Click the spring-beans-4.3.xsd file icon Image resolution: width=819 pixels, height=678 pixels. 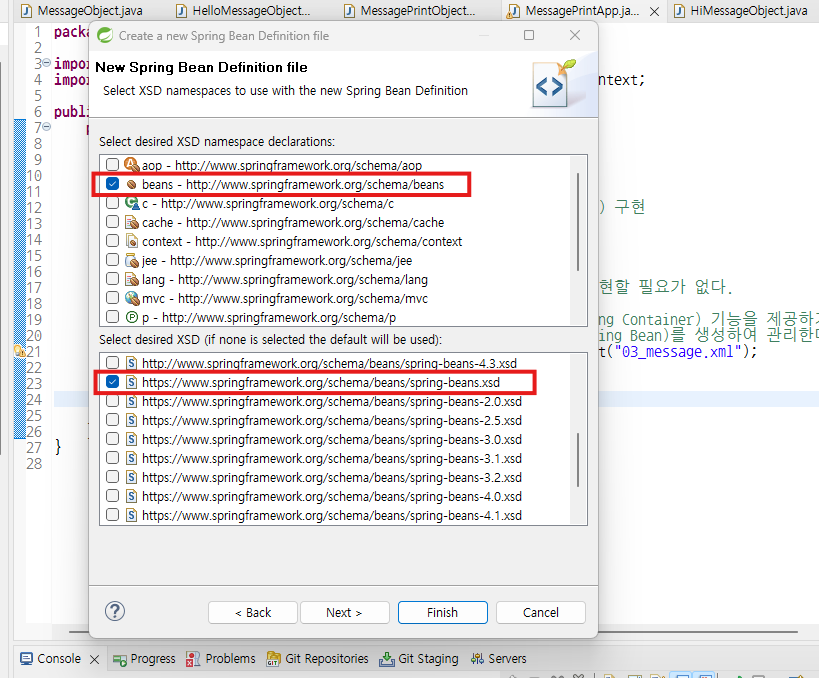(132, 363)
